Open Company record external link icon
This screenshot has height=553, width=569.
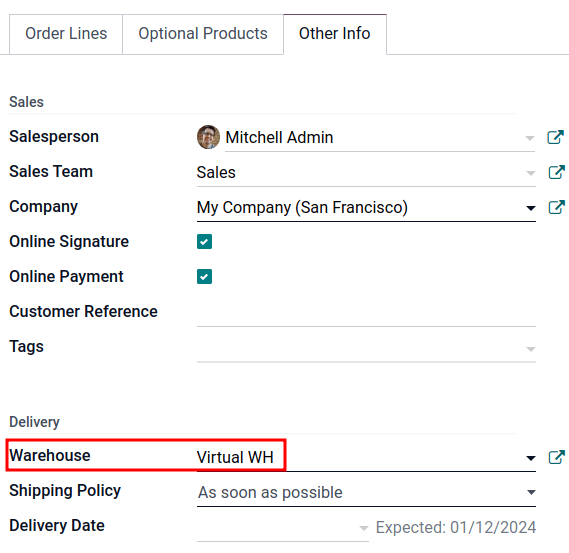click(x=556, y=207)
